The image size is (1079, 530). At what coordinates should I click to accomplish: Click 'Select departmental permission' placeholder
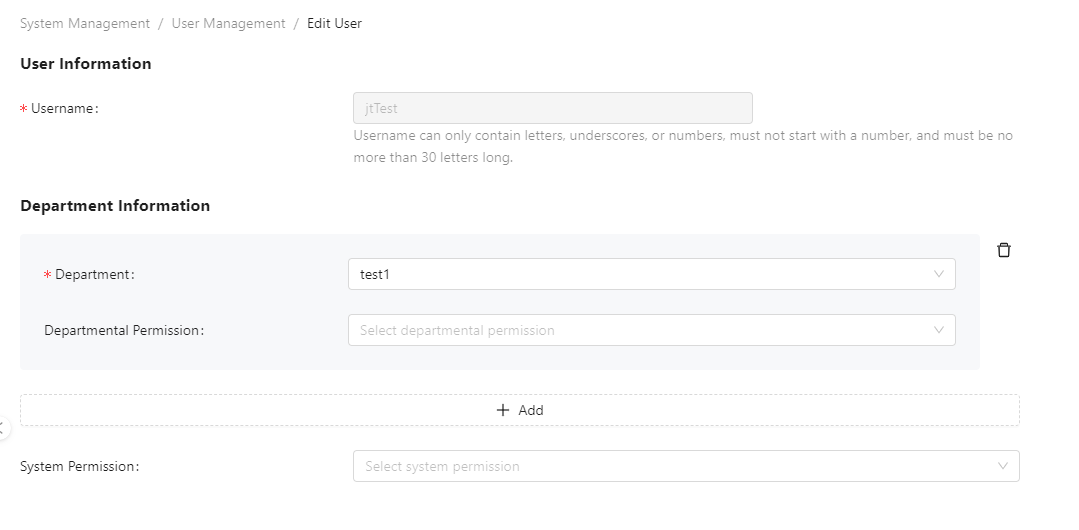(457, 330)
